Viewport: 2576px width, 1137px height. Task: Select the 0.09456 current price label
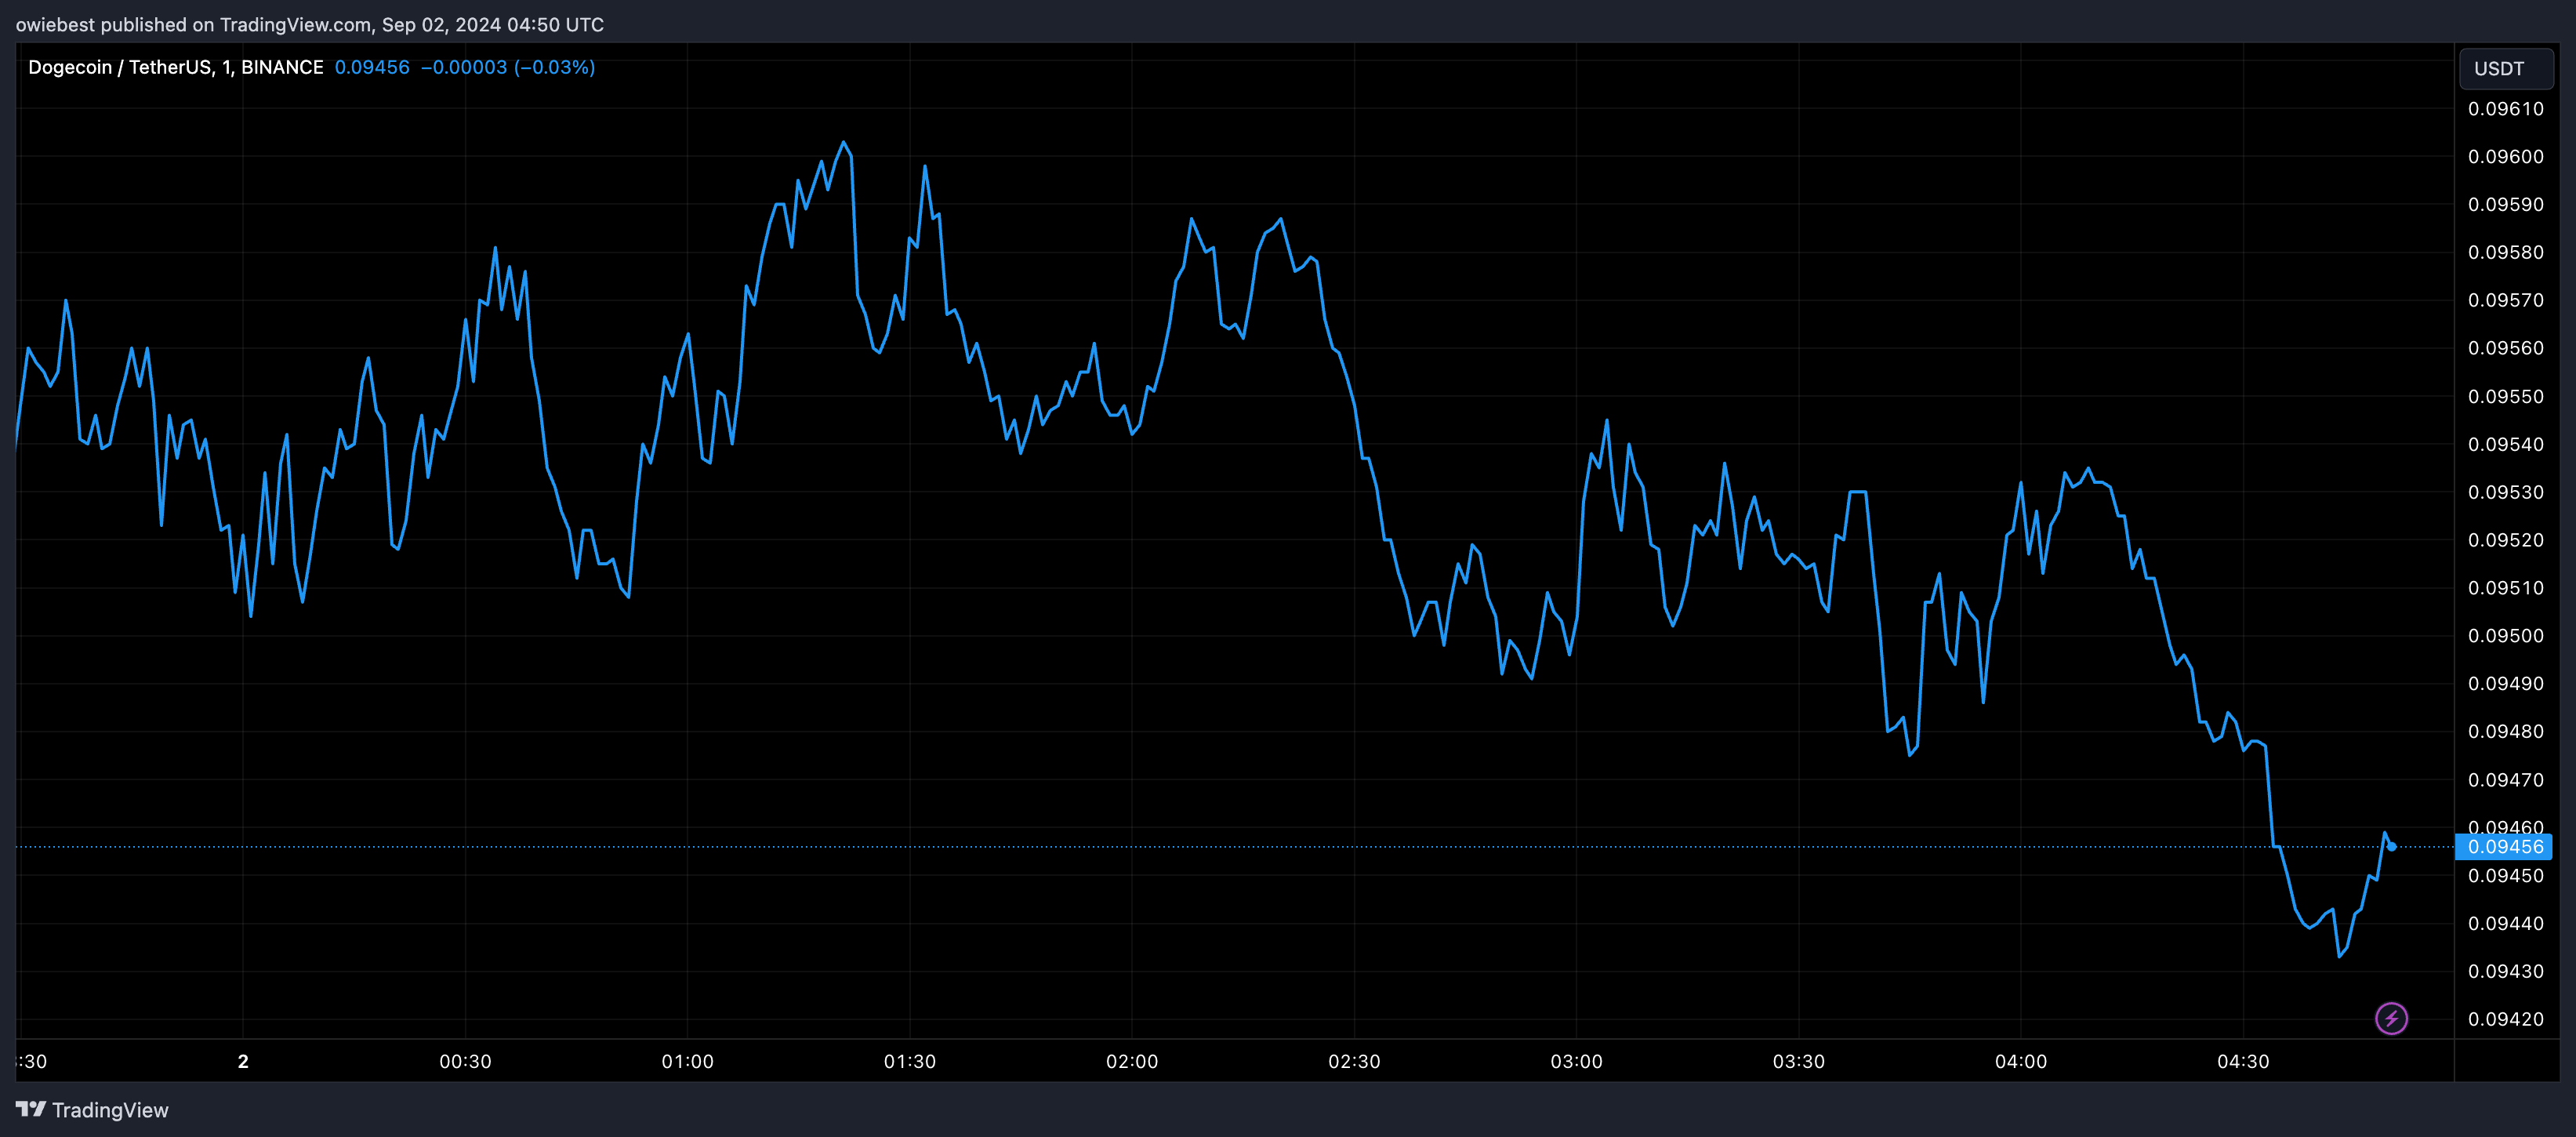click(x=2504, y=846)
